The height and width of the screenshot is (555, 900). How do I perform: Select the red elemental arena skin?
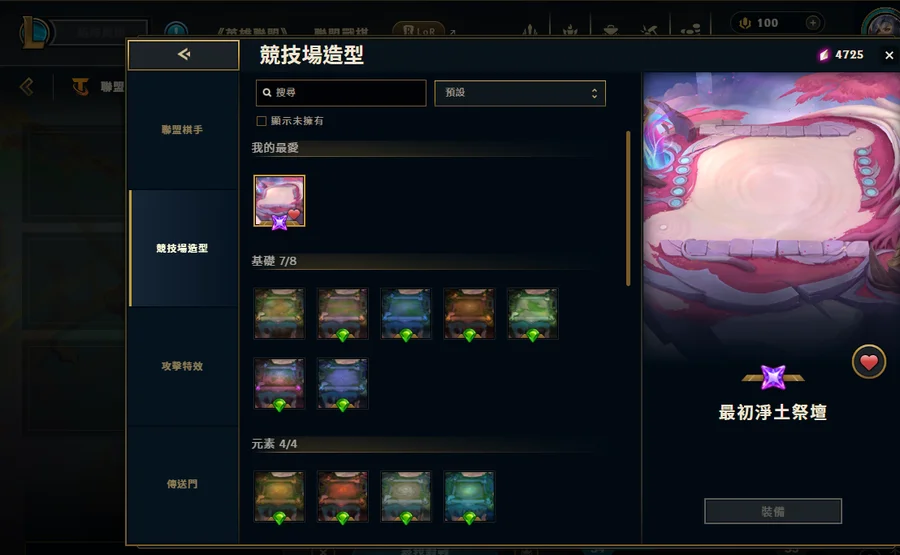343,496
